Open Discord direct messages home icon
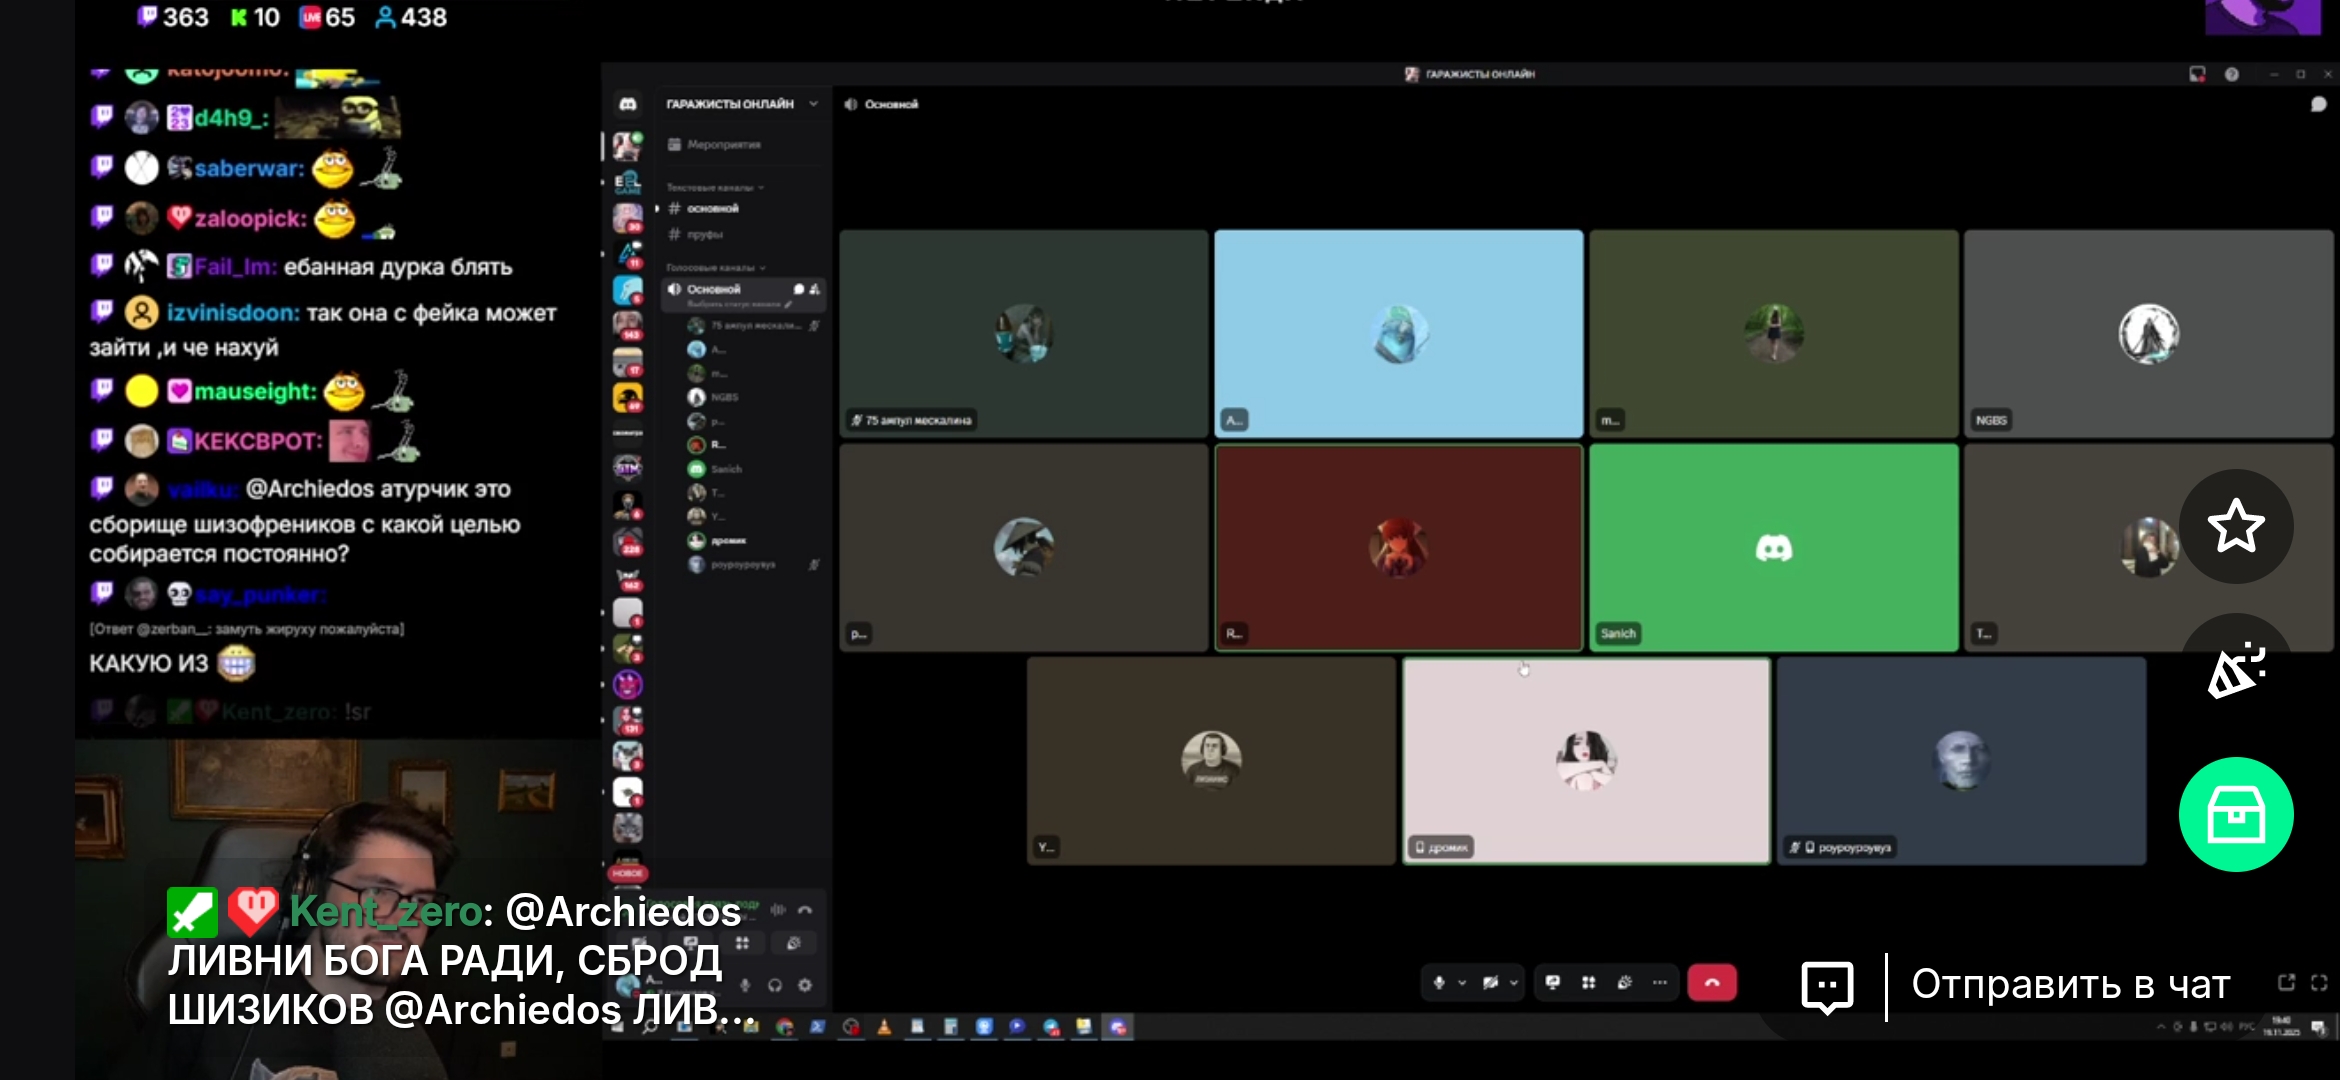The height and width of the screenshot is (1080, 2340). [x=628, y=104]
